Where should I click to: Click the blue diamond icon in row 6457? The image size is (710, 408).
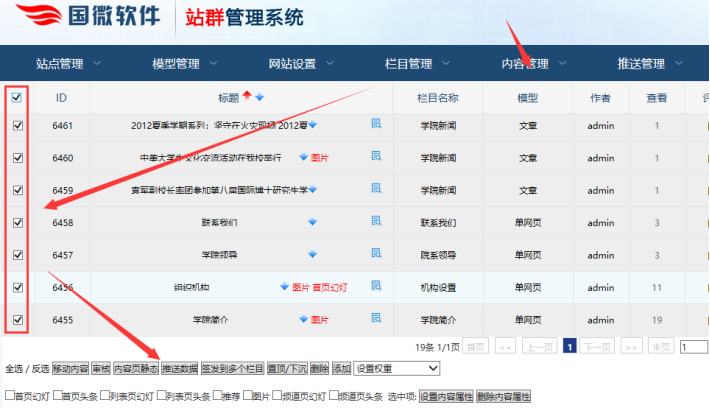click(313, 255)
